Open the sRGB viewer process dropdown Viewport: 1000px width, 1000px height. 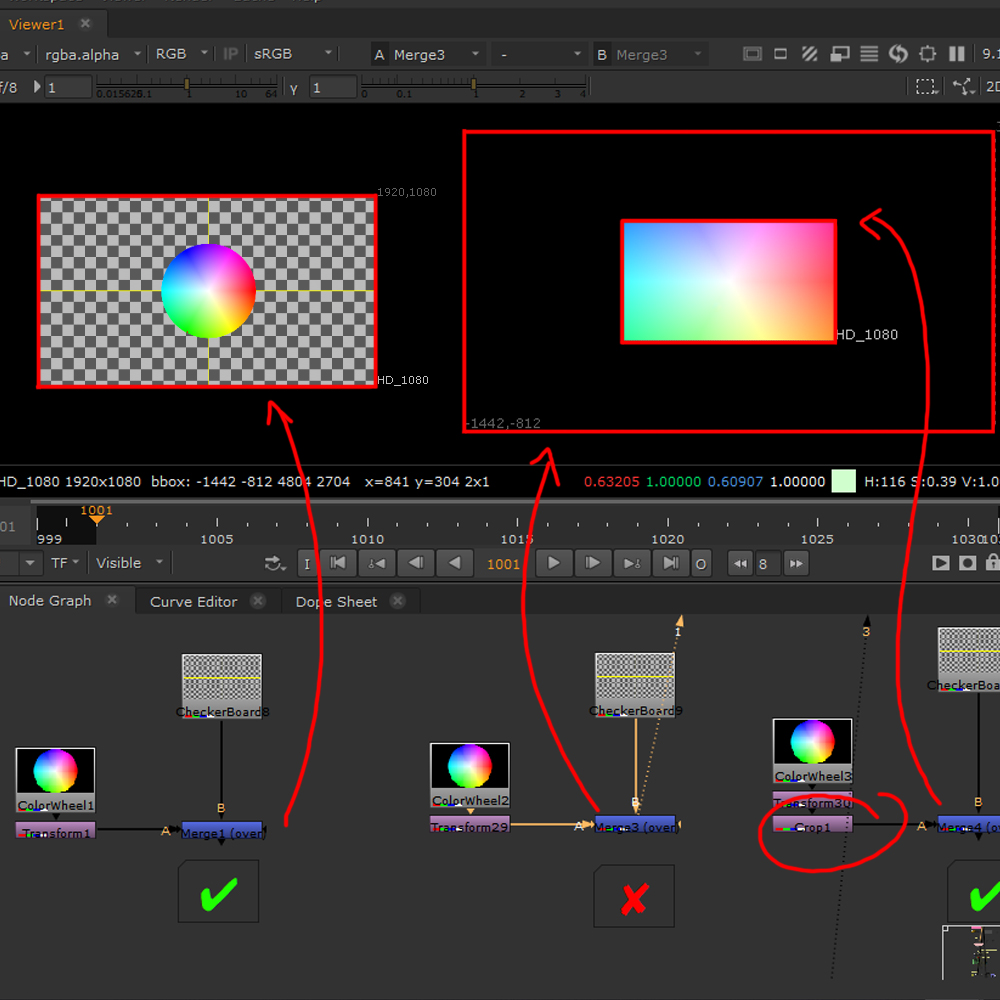(293, 54)
